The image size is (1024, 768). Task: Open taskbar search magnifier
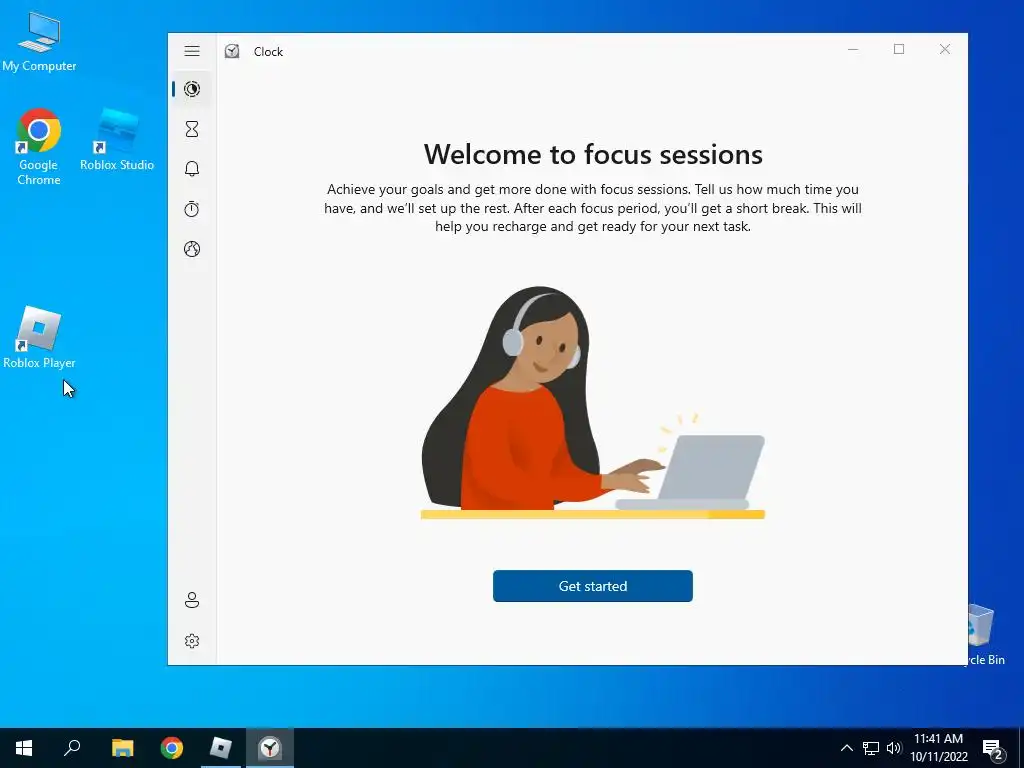click(72, 748)
